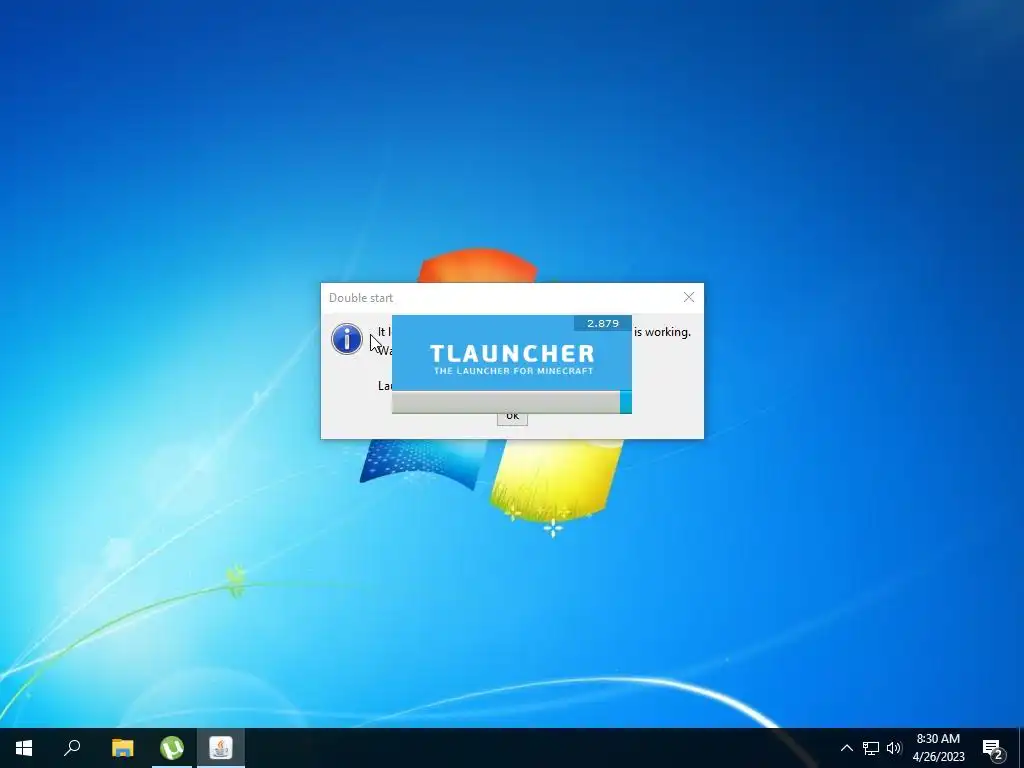Click the Show desktop sliver on the taskbar
Screen dimensions: 1024x768
pos(1021,748)
